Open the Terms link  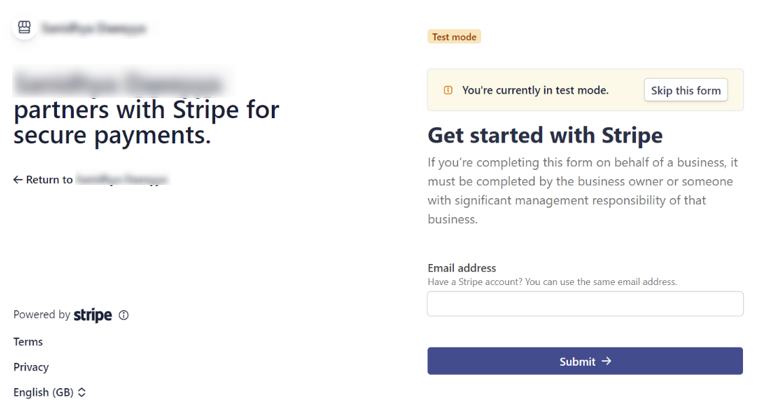coord(28,342)
